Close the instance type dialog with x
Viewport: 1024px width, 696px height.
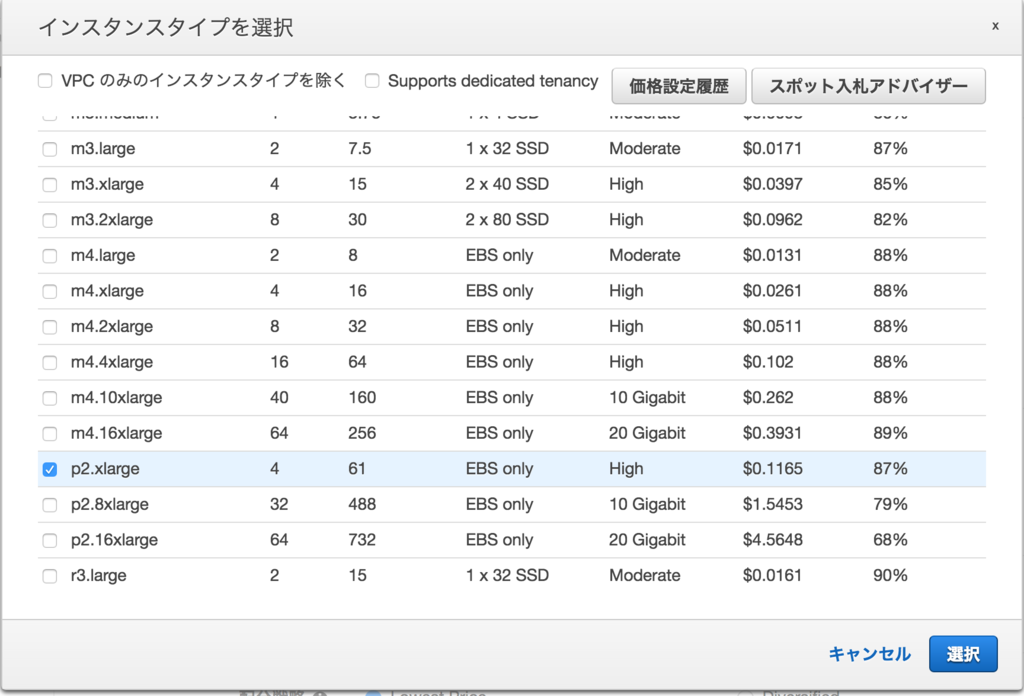pos(995,26)
